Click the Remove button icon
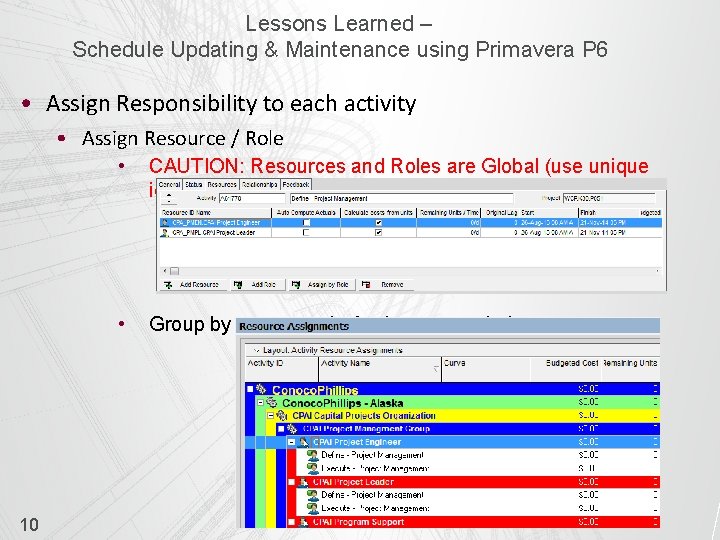 [366, 285]
